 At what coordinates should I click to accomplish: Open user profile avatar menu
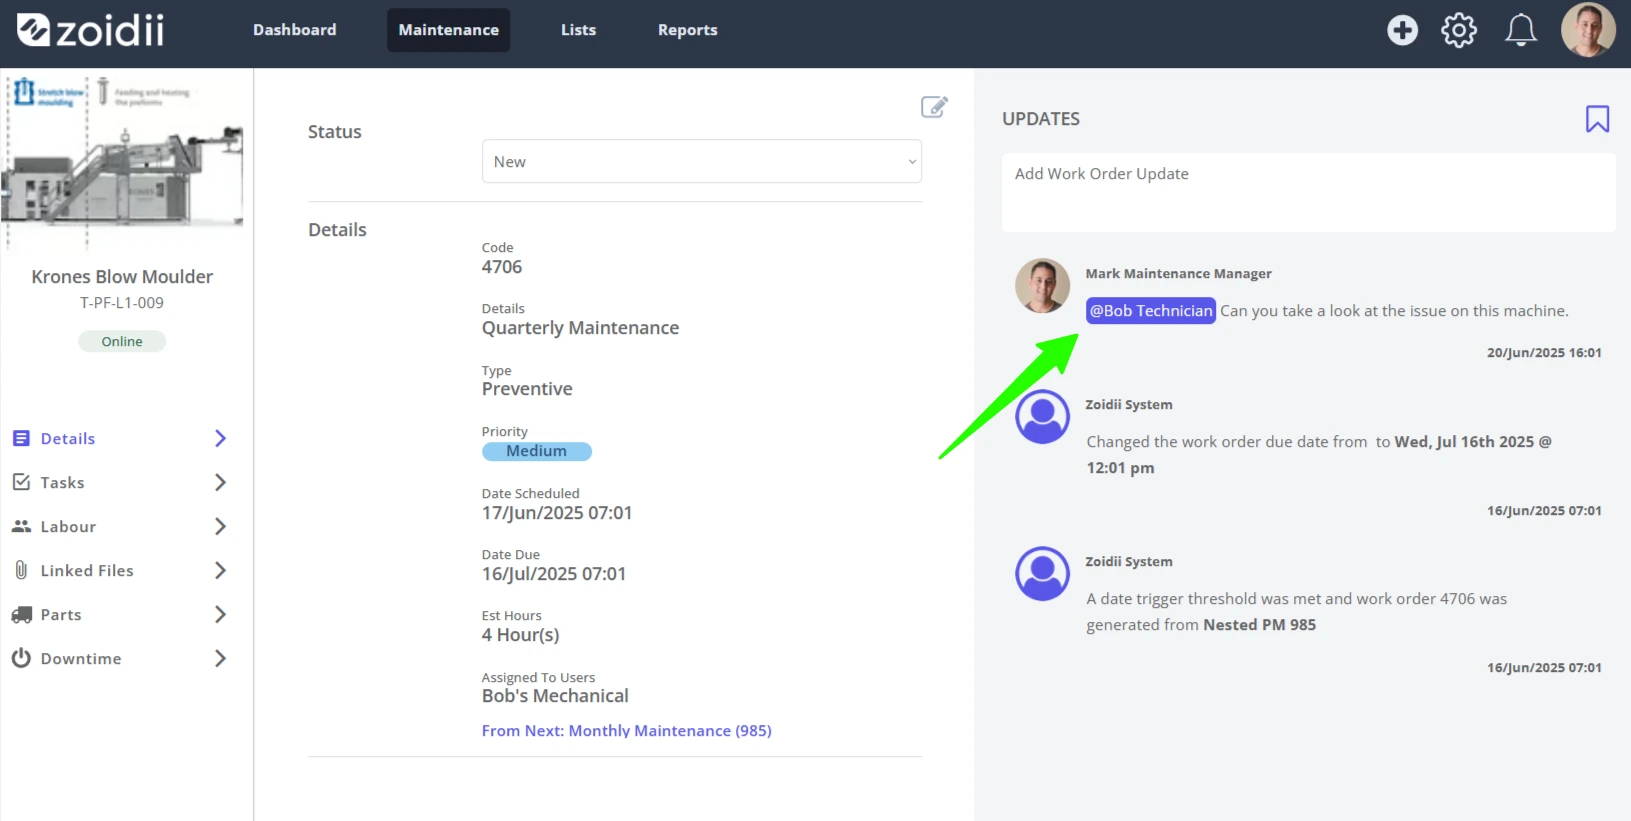tap(1588, 30)
